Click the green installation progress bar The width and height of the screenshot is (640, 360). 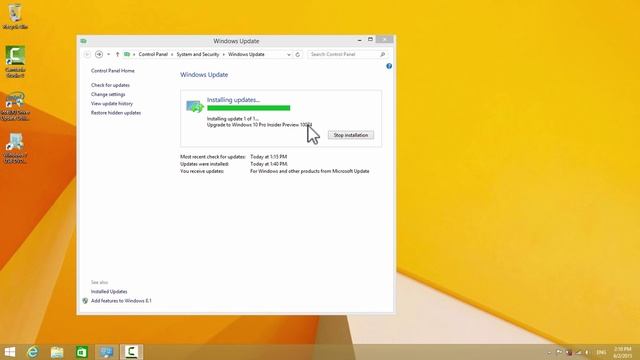pyautogui.click(x=249, y=108)
